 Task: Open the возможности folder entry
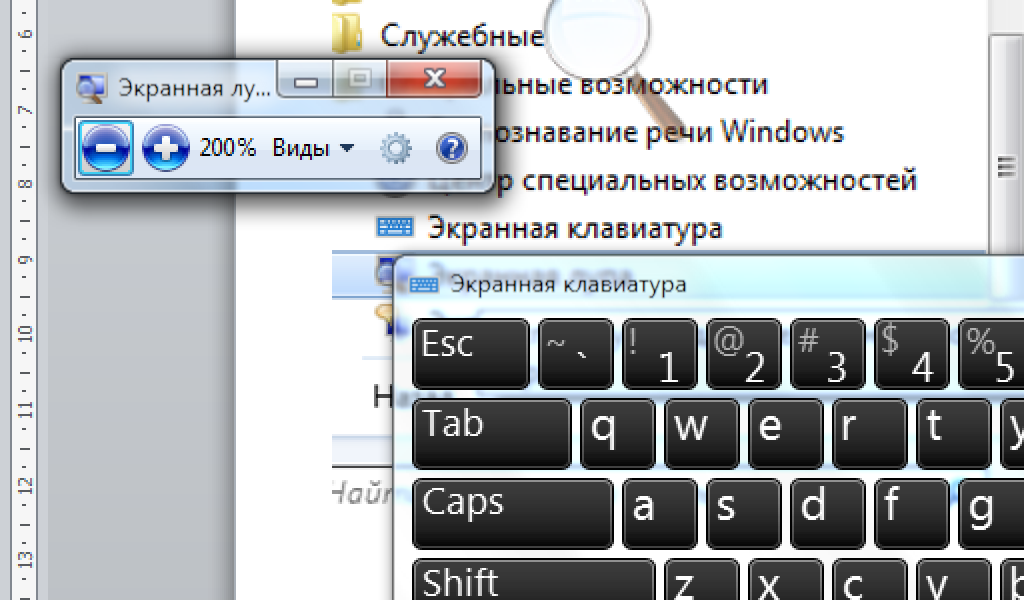tap(630, 84)
